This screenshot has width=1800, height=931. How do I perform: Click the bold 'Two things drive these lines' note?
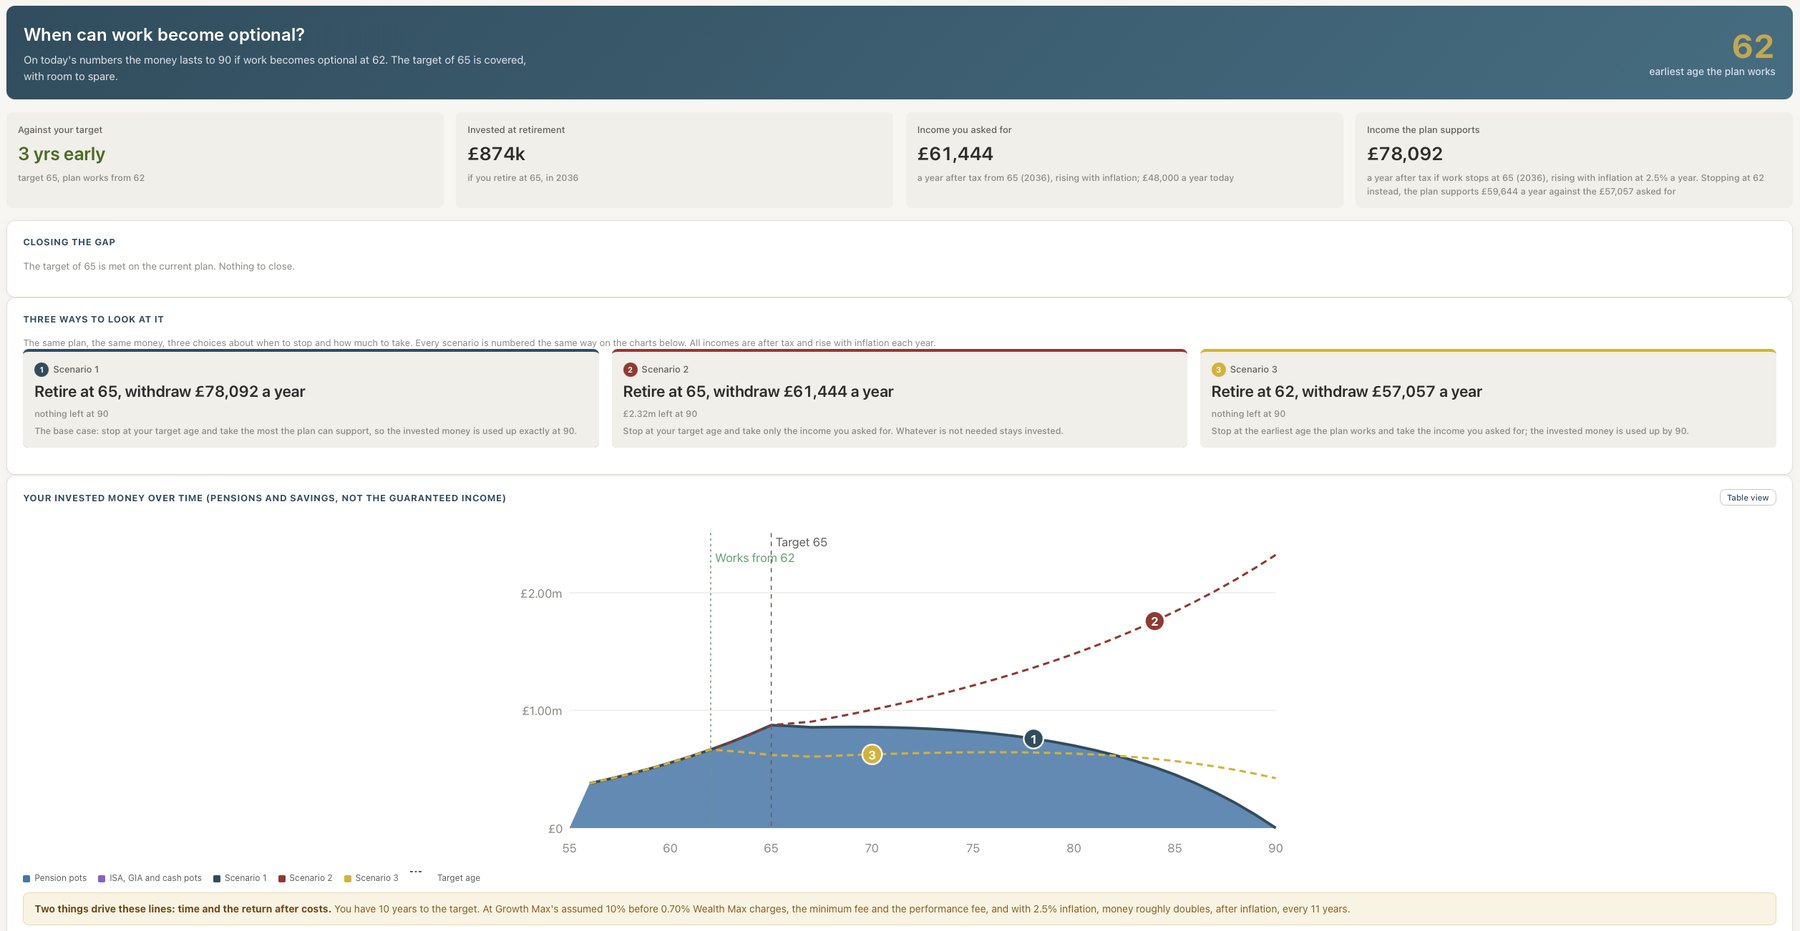click(183, 909)
